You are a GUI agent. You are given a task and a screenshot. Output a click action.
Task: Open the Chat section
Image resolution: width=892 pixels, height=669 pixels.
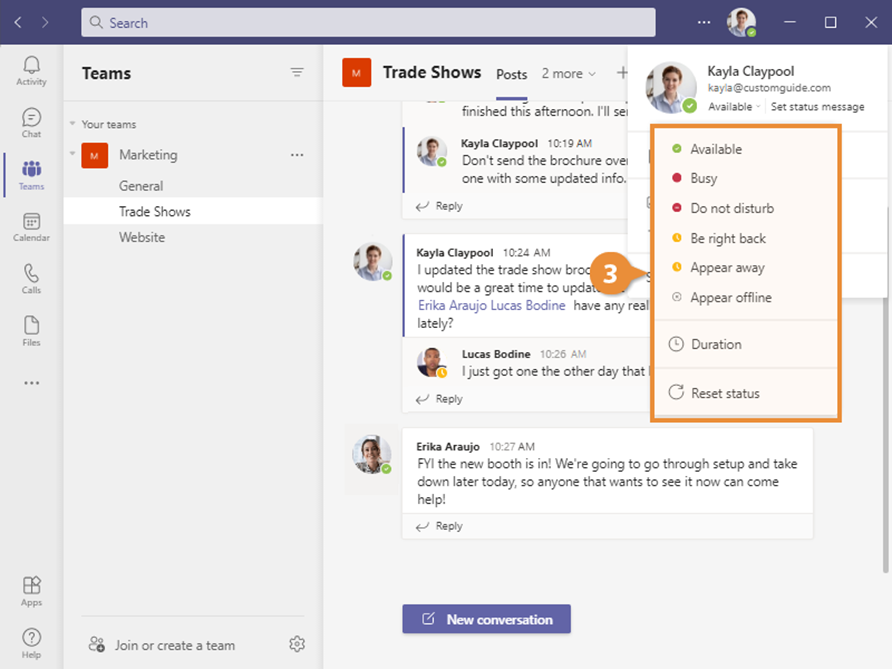(x=31, y=123)
